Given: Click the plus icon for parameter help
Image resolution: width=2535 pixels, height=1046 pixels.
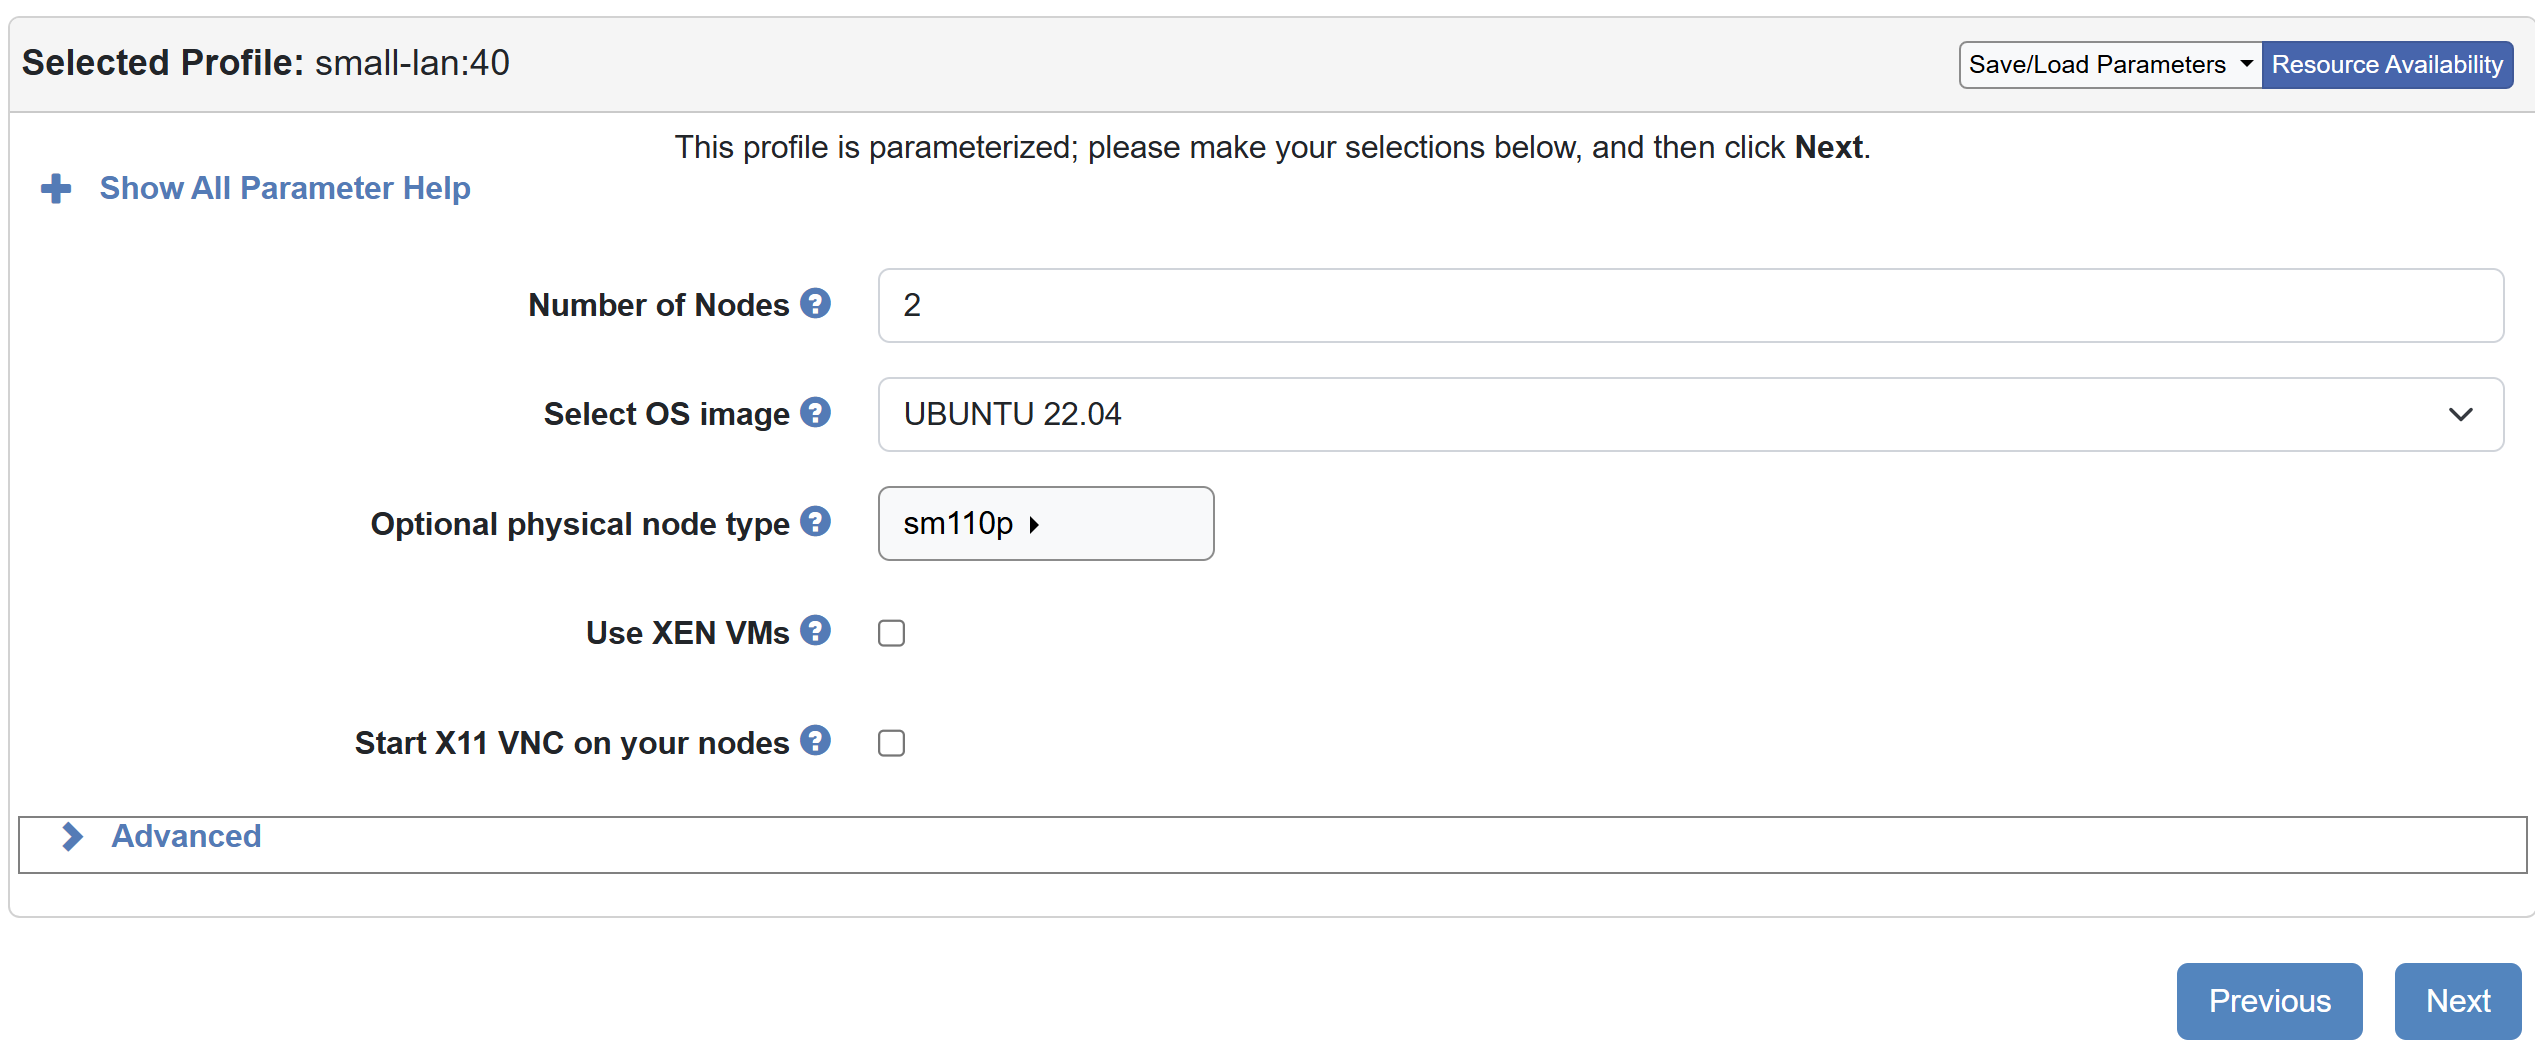Looking at the screenshot, I should click(56, 188).
